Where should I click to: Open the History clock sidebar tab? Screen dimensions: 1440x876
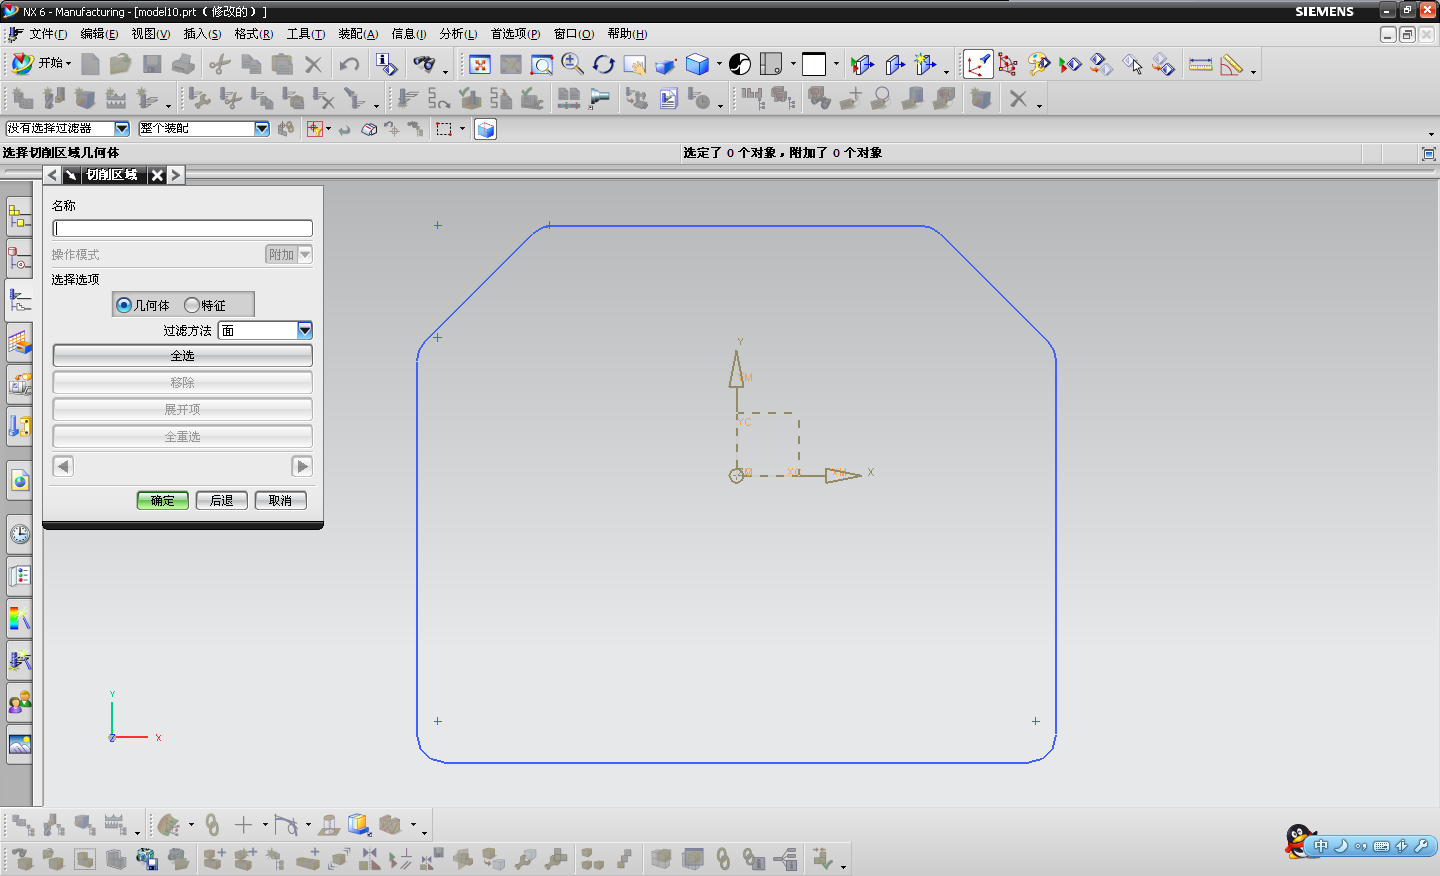(x=19, y=534)
